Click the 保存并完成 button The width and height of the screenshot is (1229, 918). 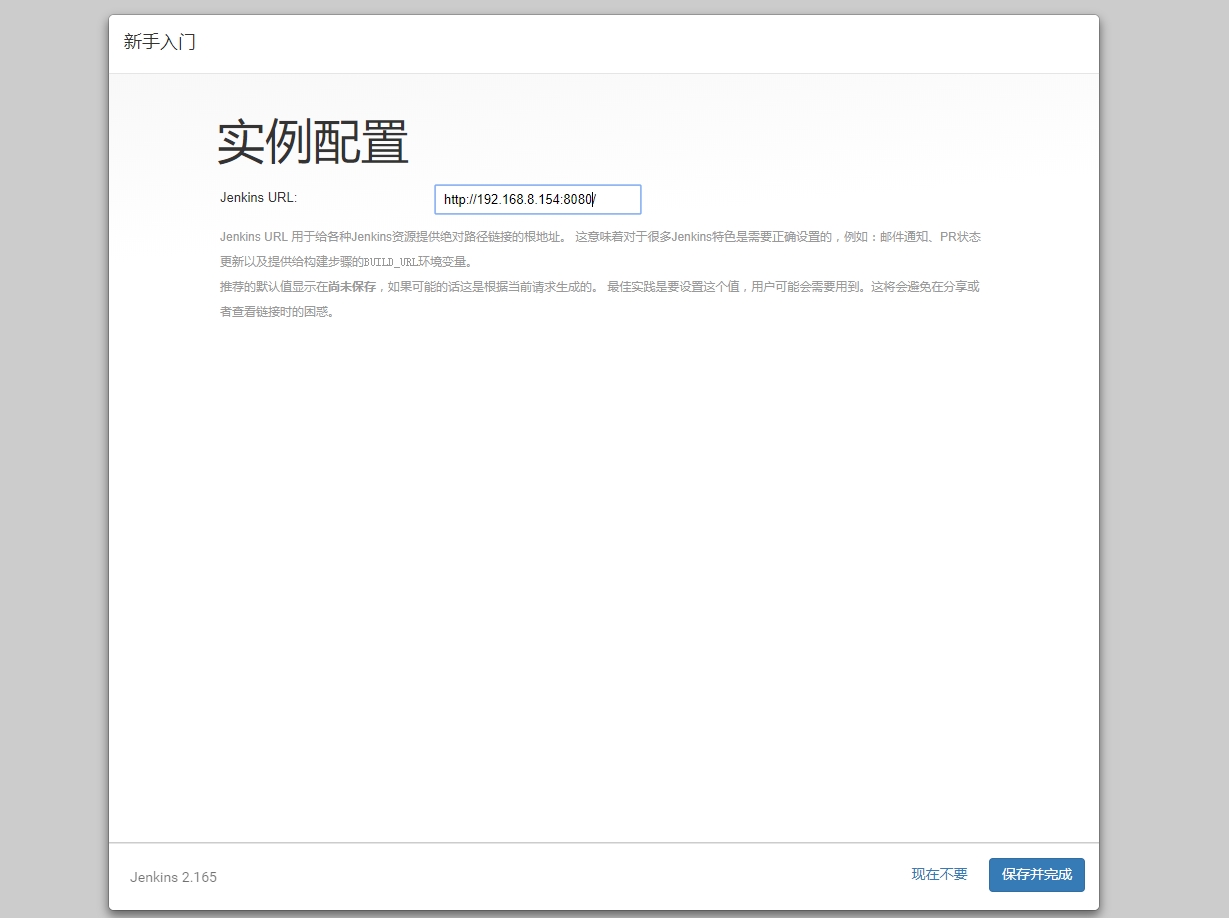coord(1036,875)
